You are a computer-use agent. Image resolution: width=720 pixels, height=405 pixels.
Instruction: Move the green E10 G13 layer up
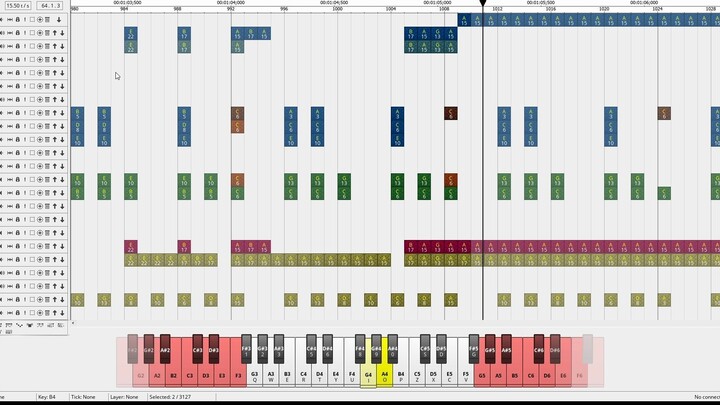[x=55, y=180]
